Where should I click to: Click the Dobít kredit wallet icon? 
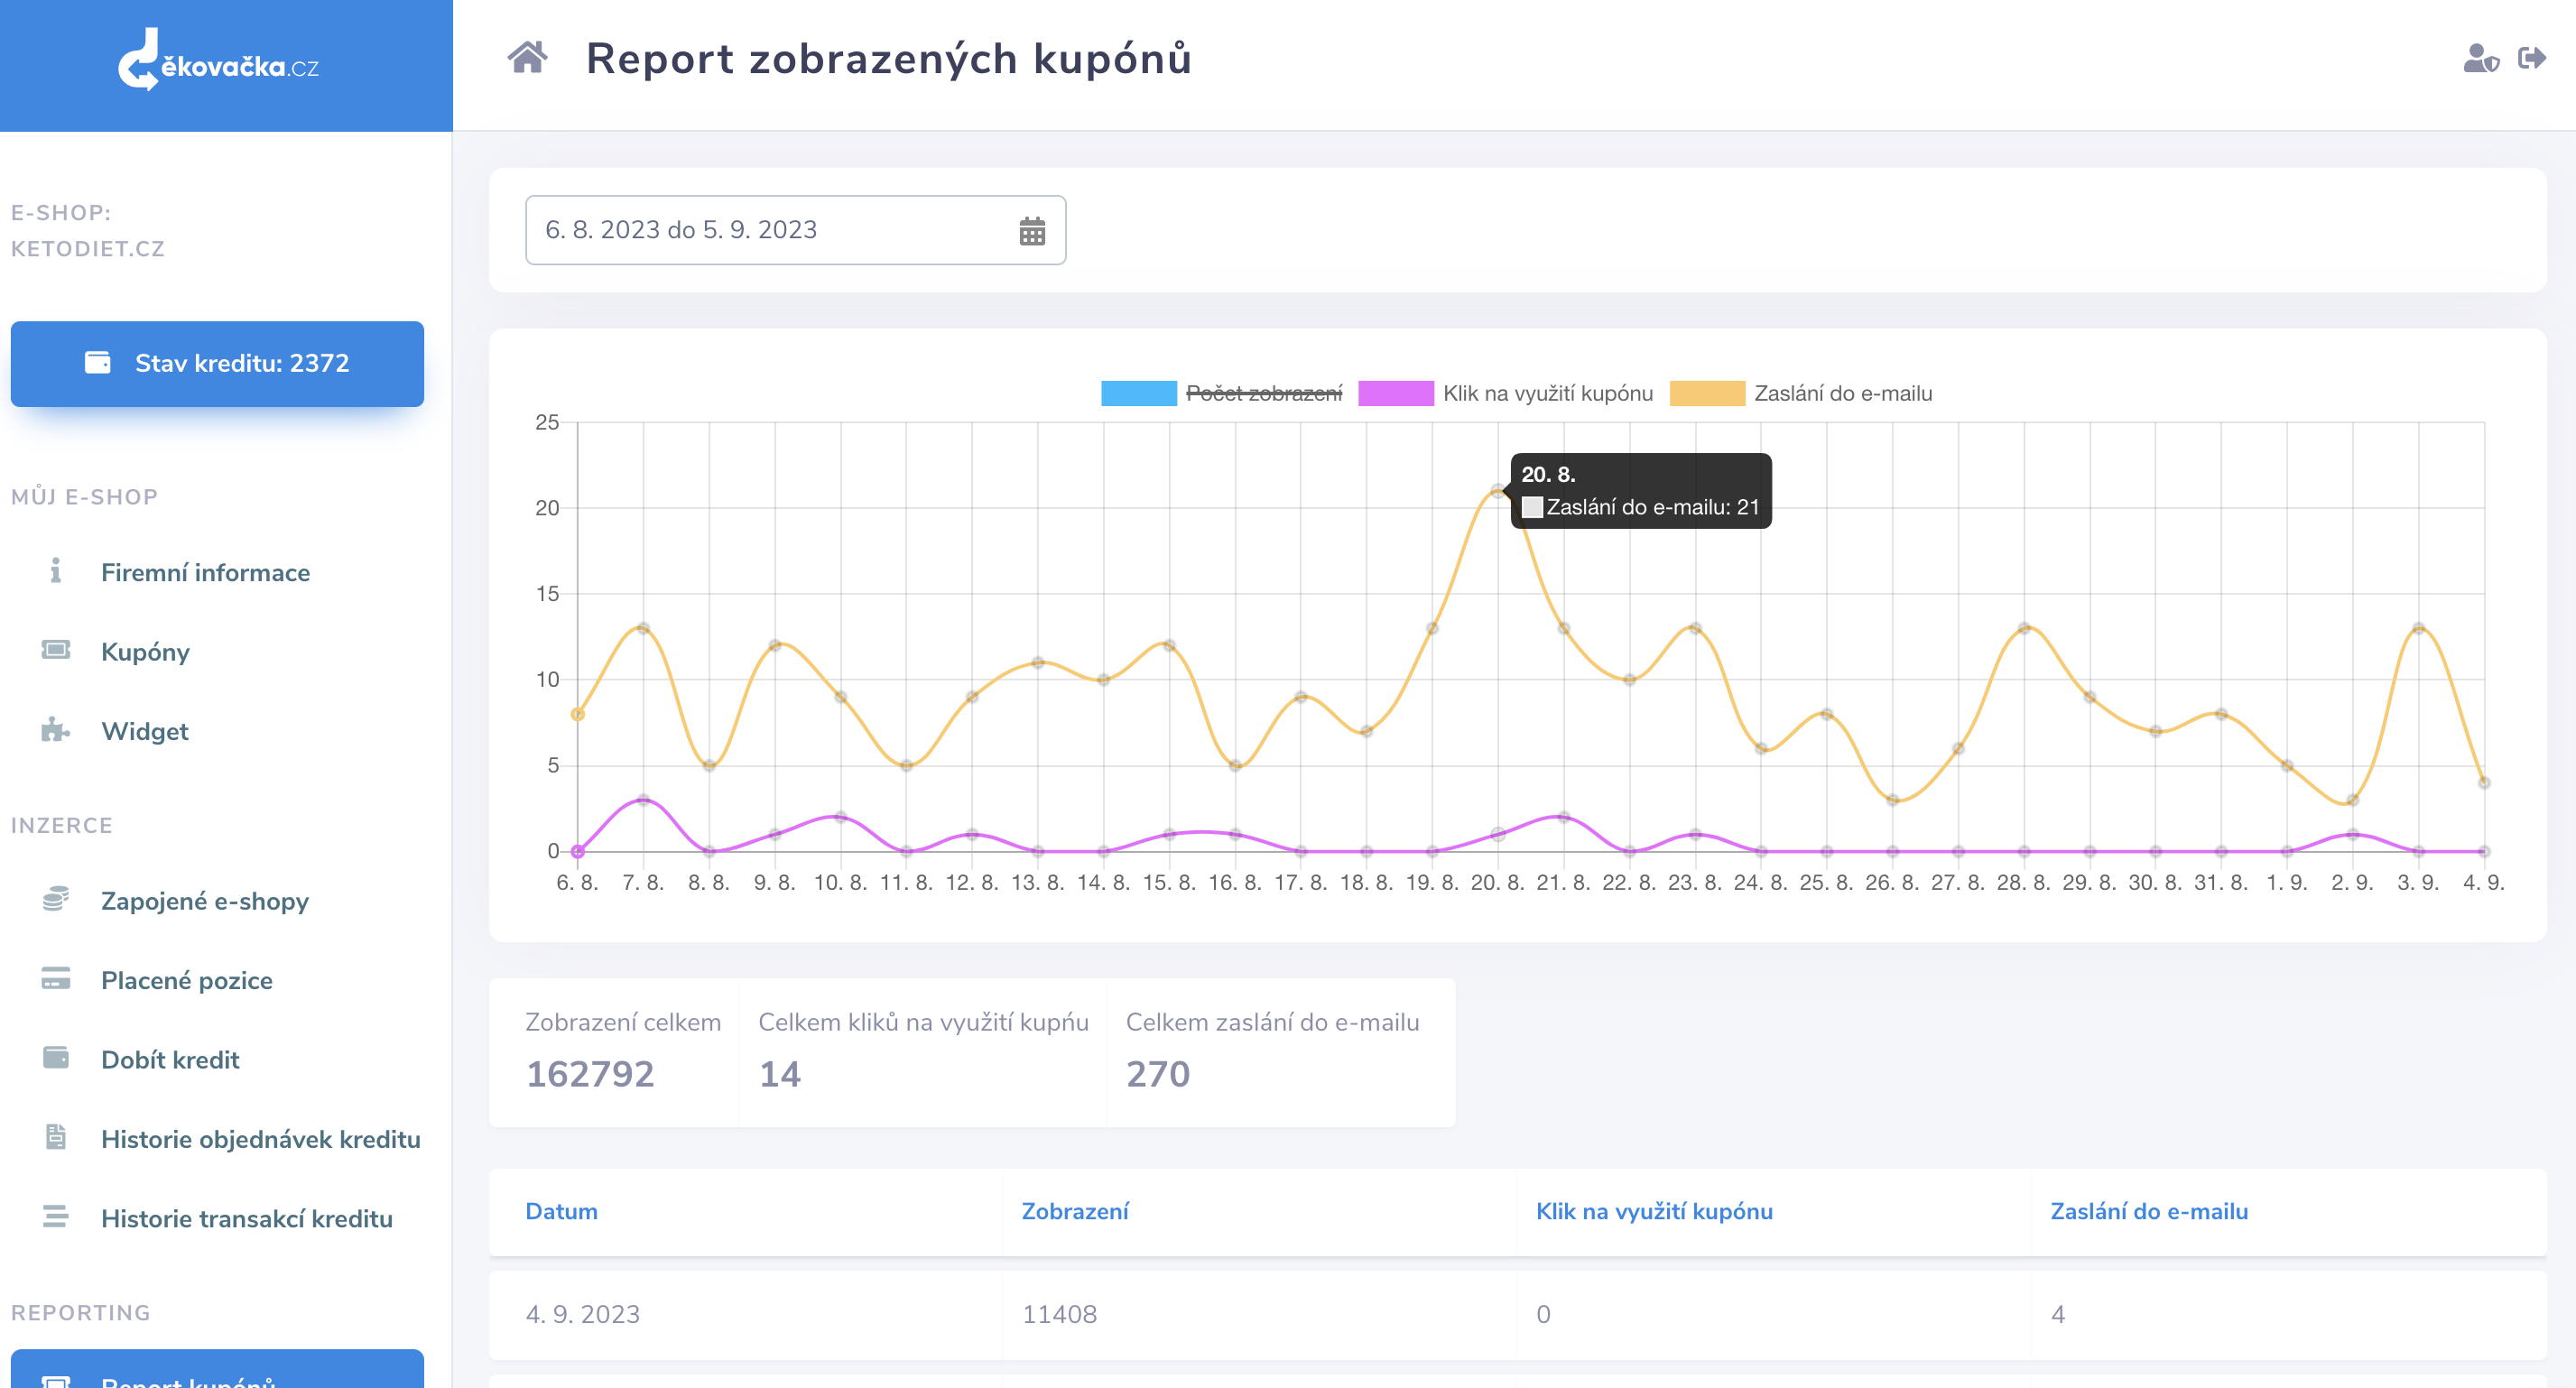coord(56,1058)
